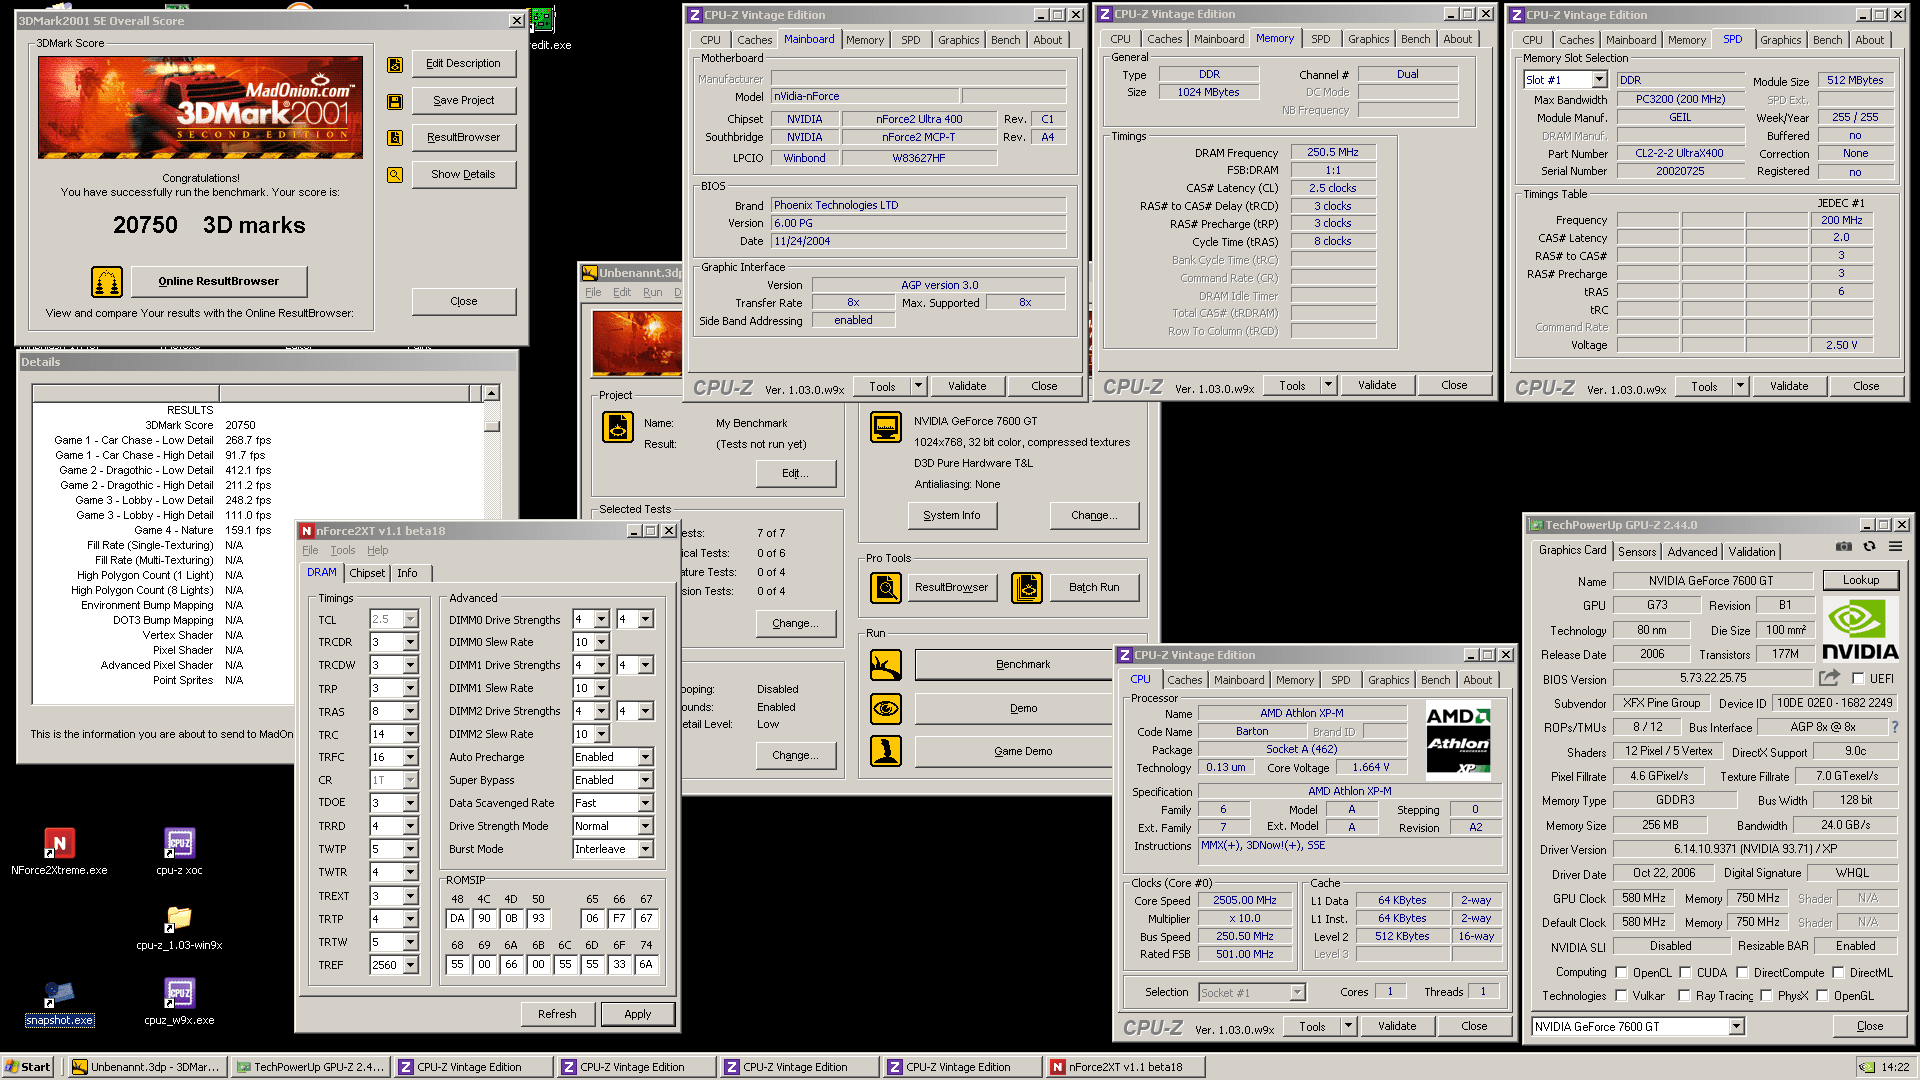Take a GPU-Z screenshot with camera icon
Image resolution: width=1920 pixels, height=1080 pixels.
(x=1844, y=546)
